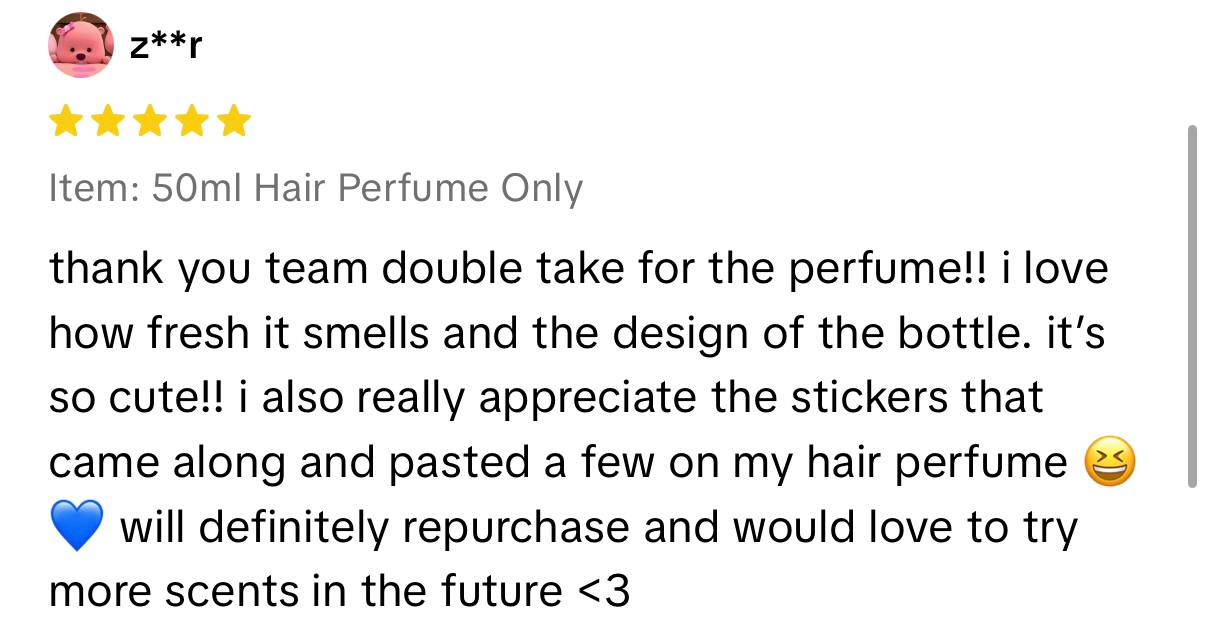1206x632 pixels.
Task: Click the vertical scrollbar on the right
Action: coord(1190,305)
